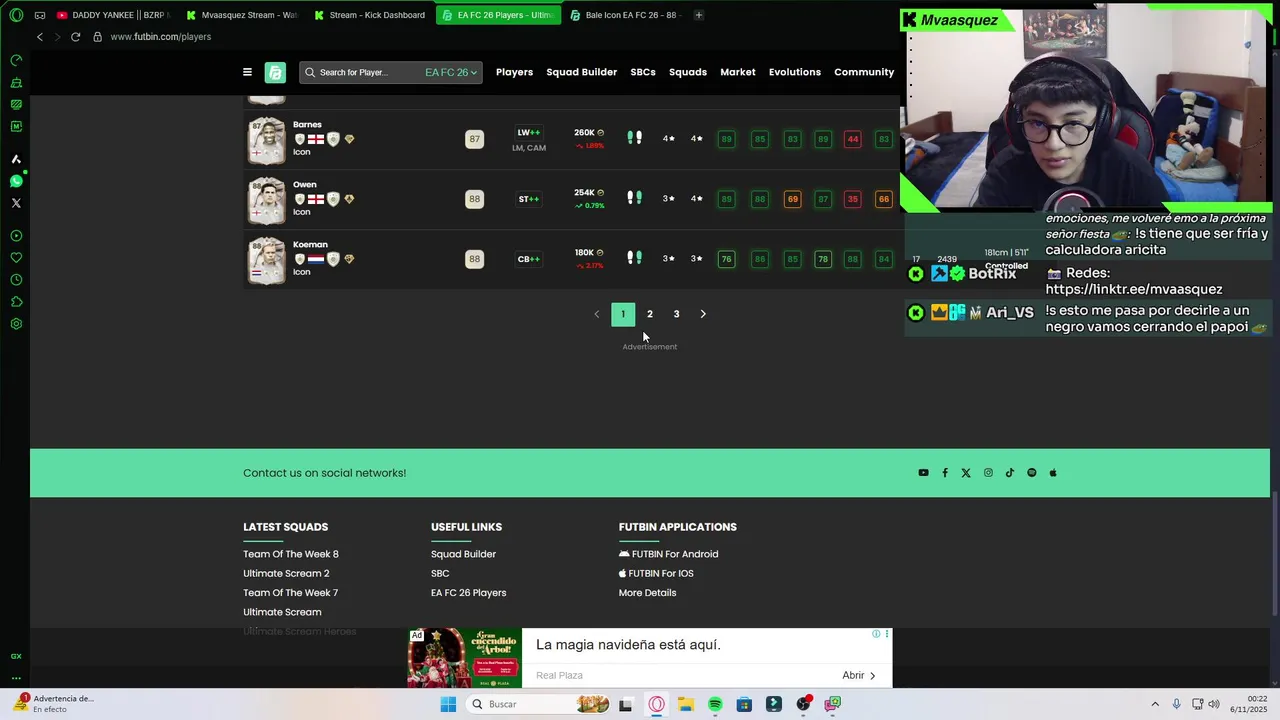
Task: Open Opera sidebar bookmarks heart
Action: pyautogui.click(x=16, y=258)
